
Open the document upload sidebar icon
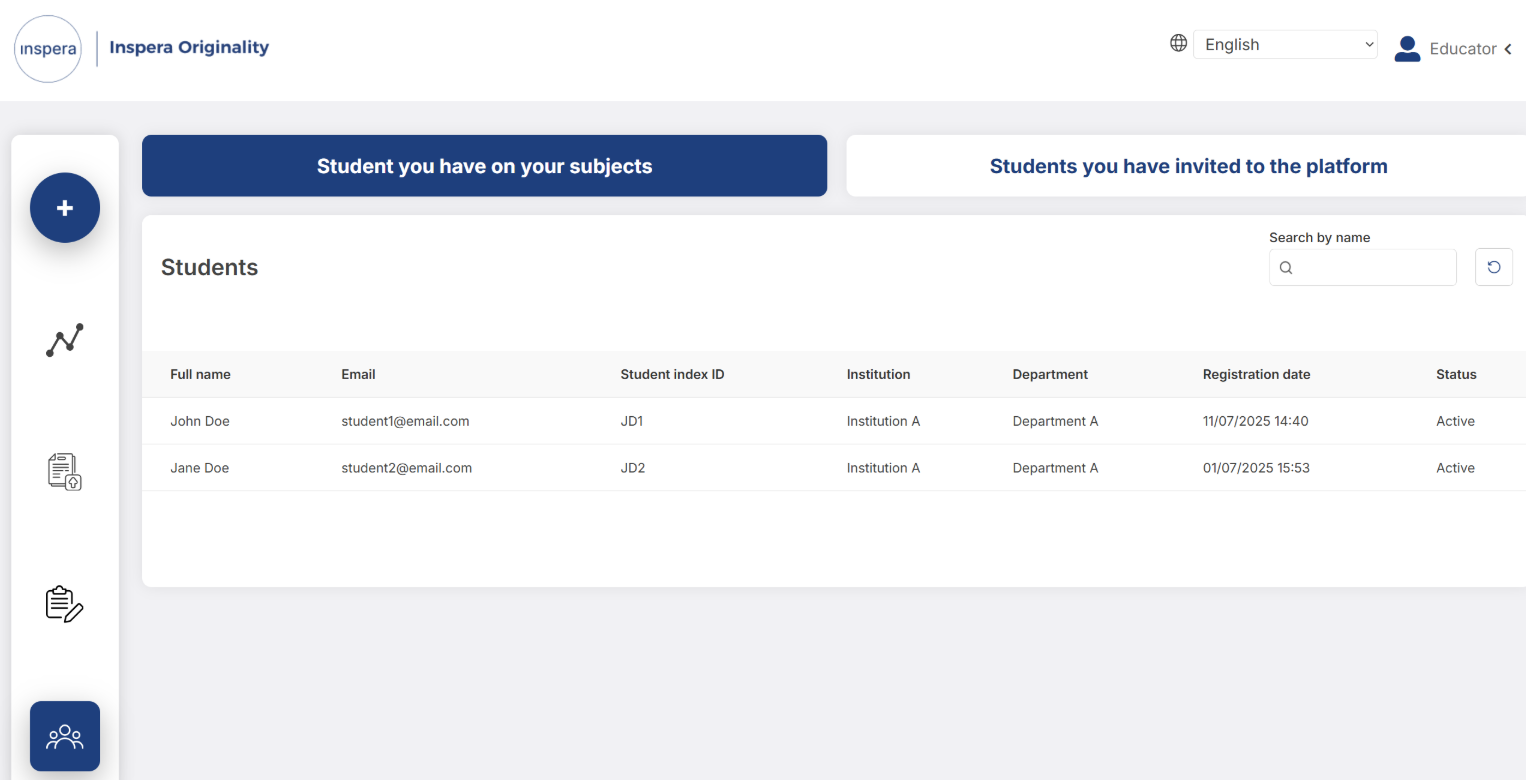(65, 471)
